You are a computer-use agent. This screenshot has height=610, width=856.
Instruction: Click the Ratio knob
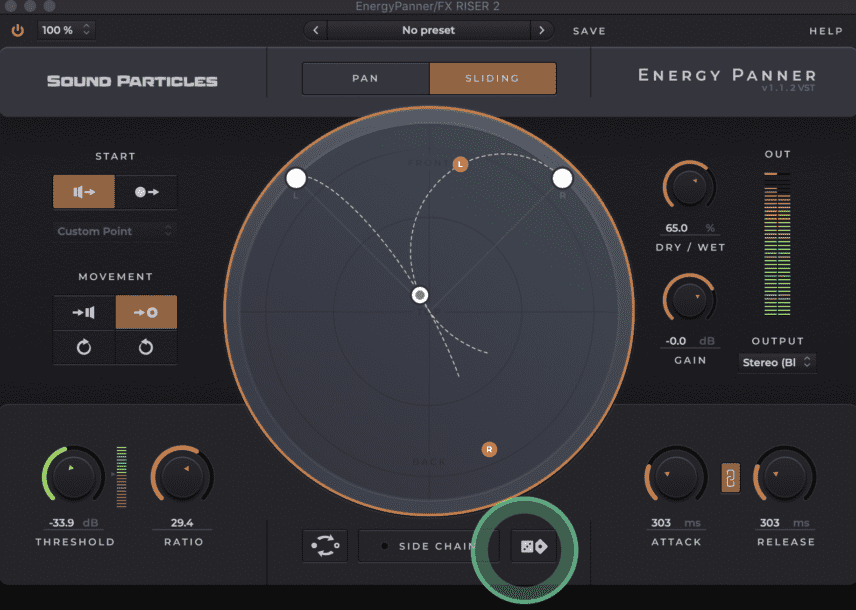tap(182, 477)
